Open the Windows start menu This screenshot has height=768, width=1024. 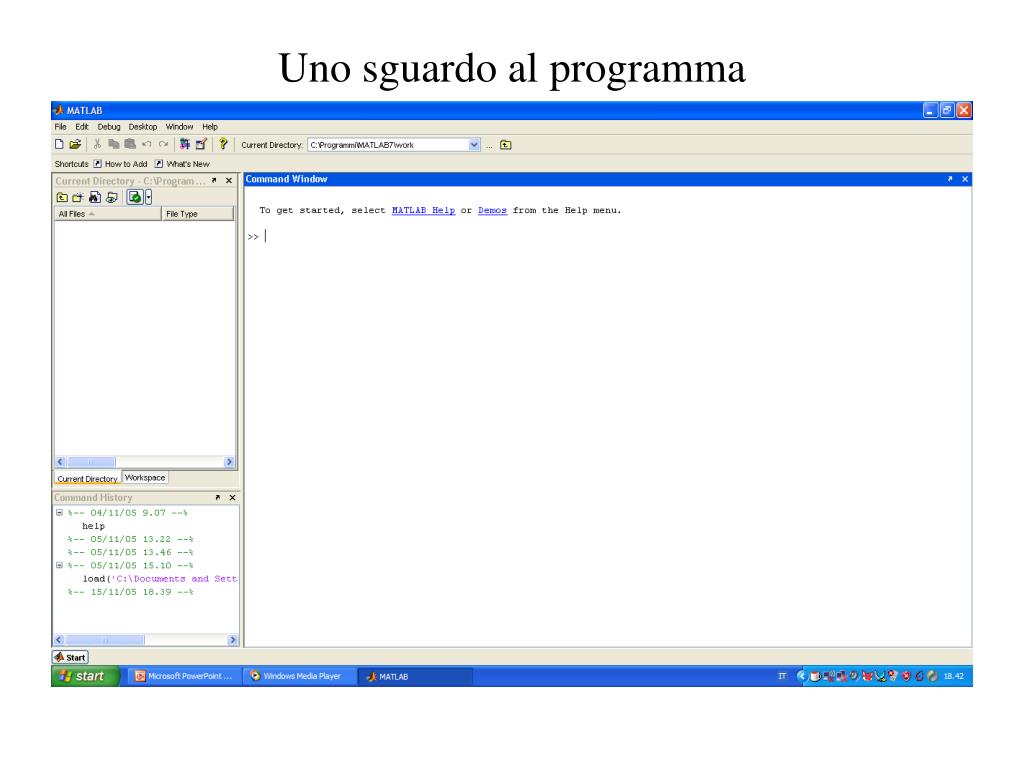pos(85,677)
